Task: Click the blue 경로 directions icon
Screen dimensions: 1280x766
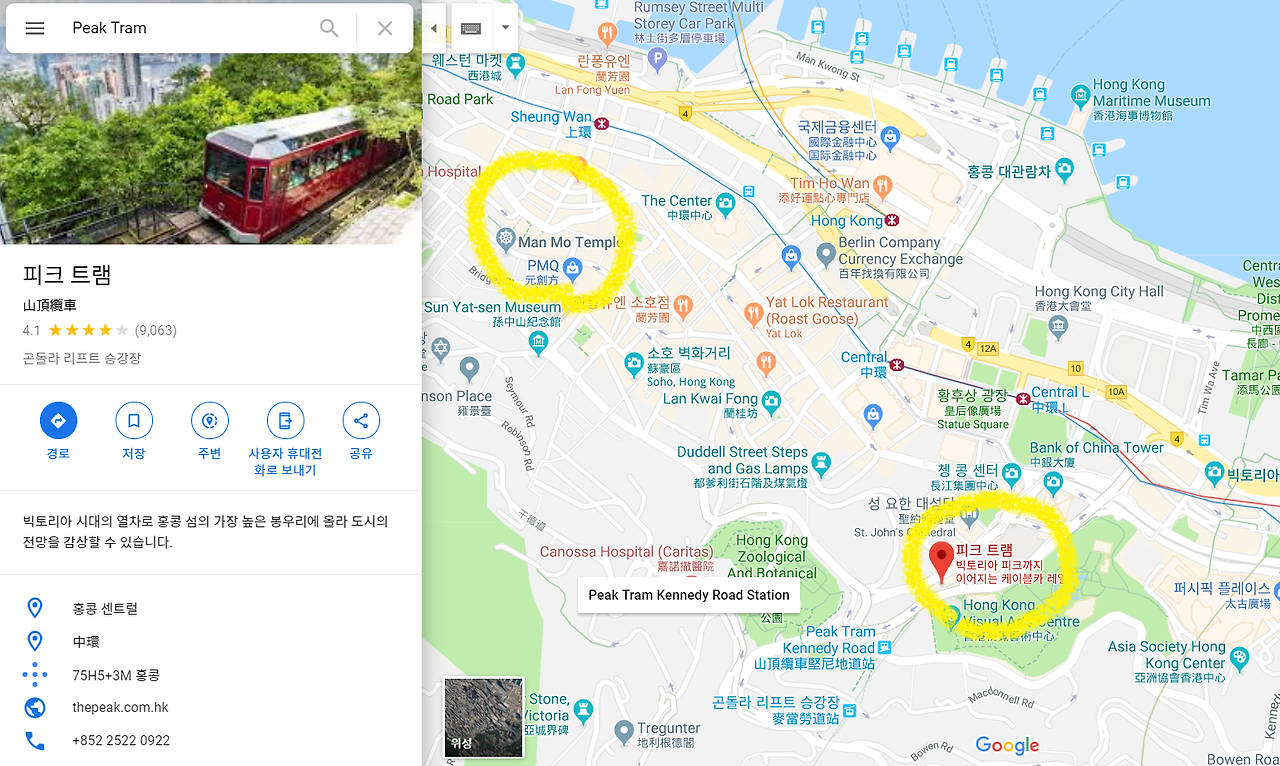Action: [x=58, y=421]
